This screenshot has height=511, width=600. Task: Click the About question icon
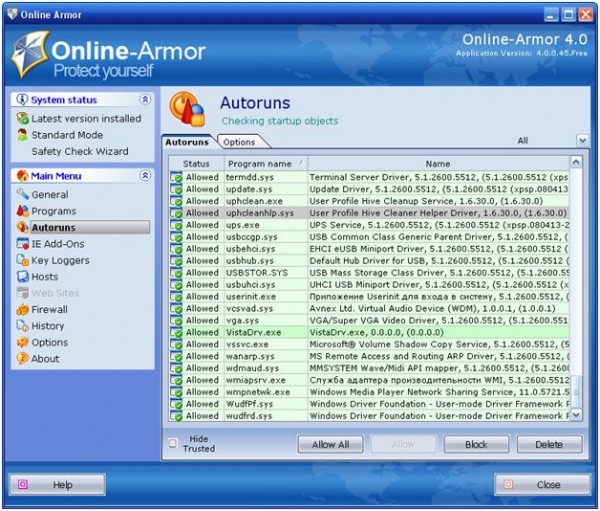[x=23, y=359]
